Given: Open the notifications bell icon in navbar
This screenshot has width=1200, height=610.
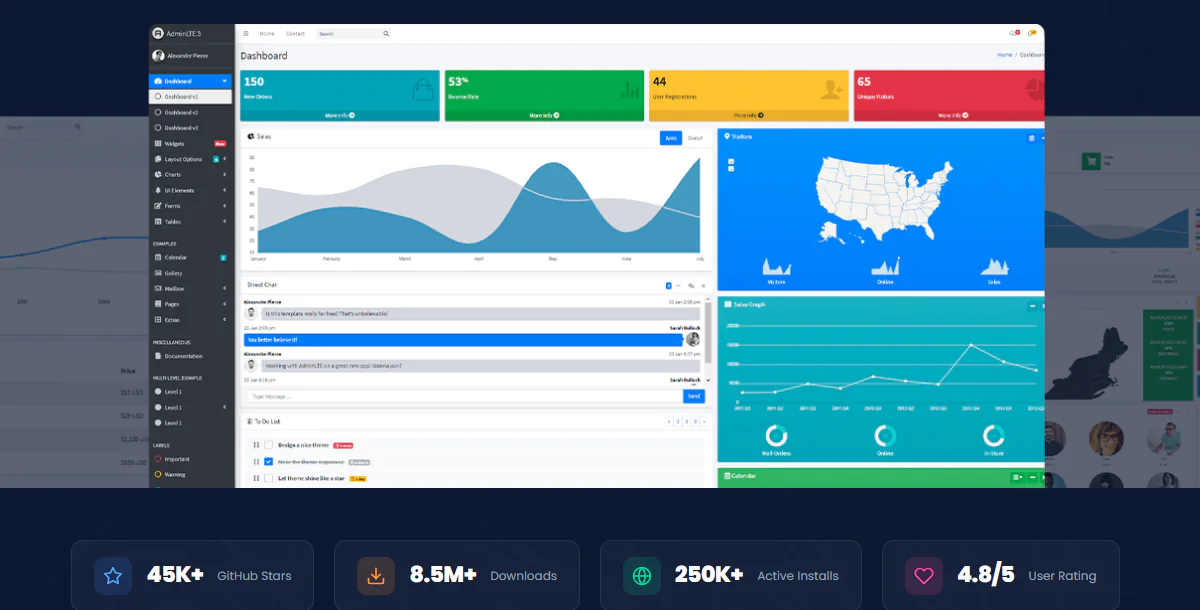Looking at the screenshot, I should [x=1032, y=33].
